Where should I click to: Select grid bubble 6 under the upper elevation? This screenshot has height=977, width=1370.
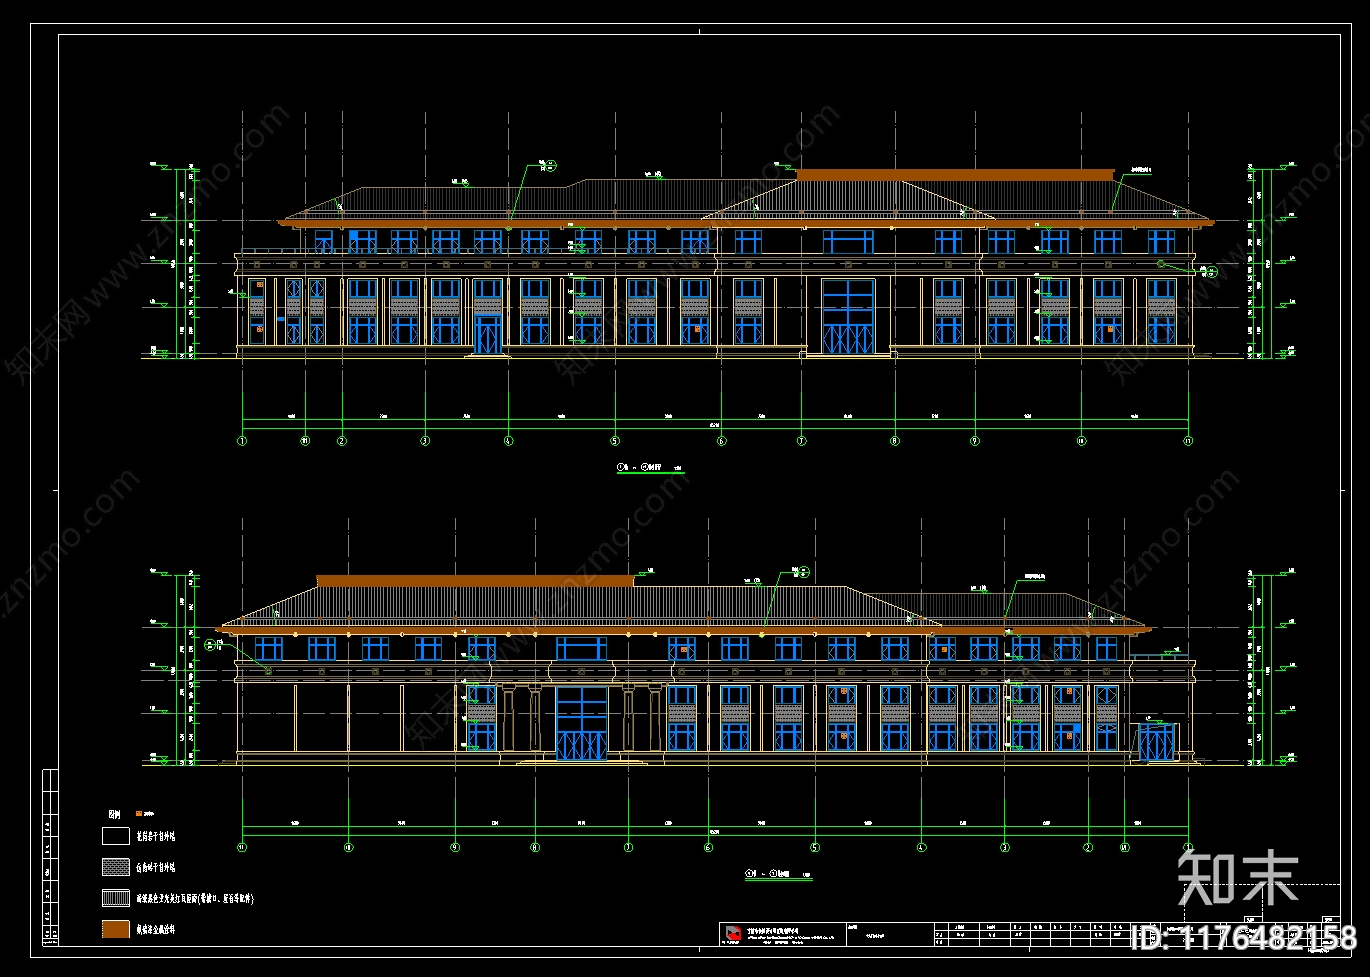pos(720,440)
